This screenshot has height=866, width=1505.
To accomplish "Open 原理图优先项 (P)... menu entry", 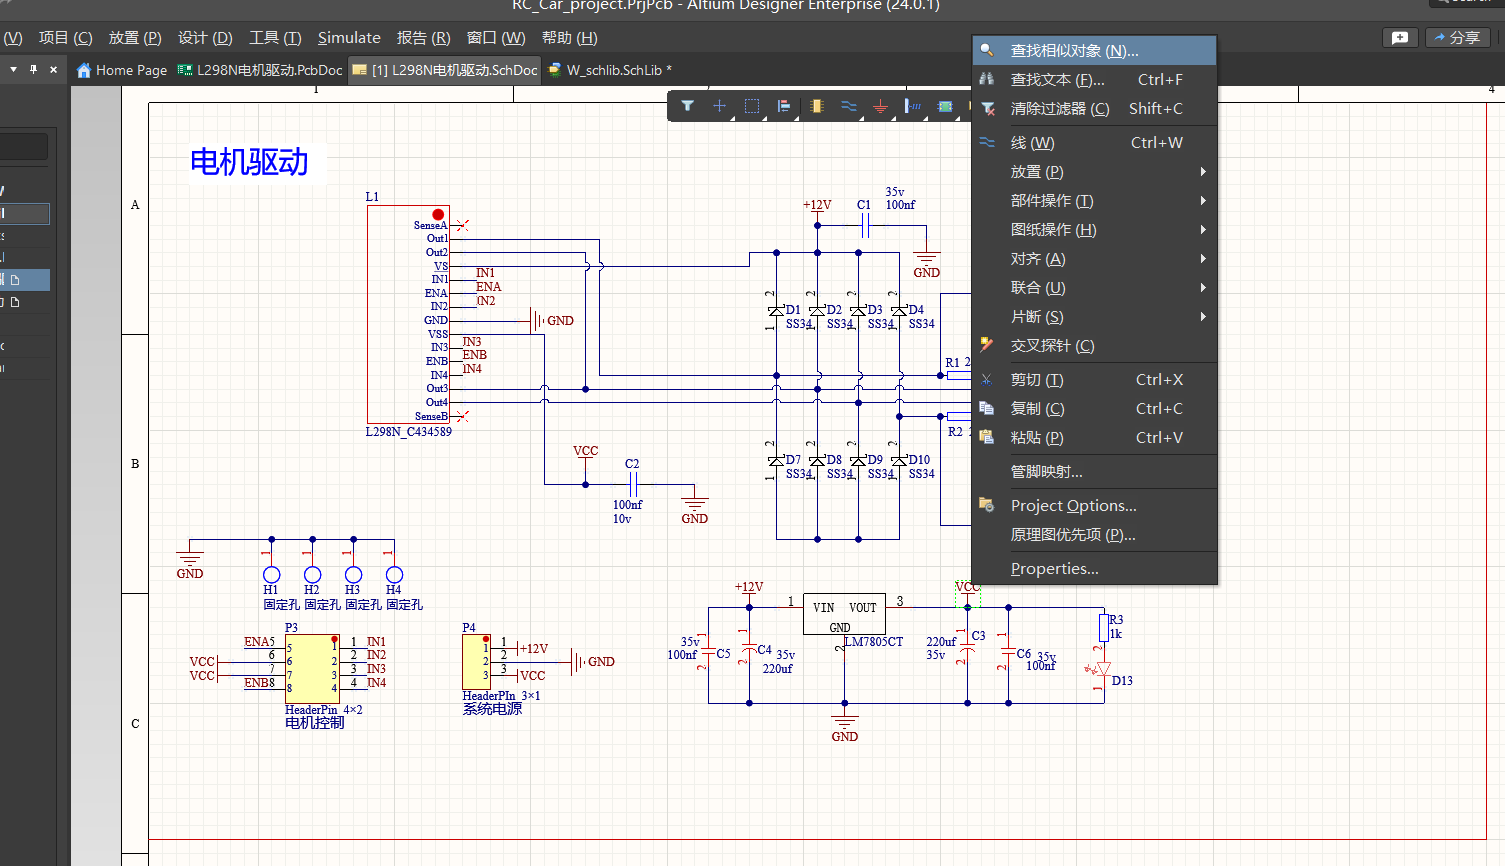I will [1094, 534].
